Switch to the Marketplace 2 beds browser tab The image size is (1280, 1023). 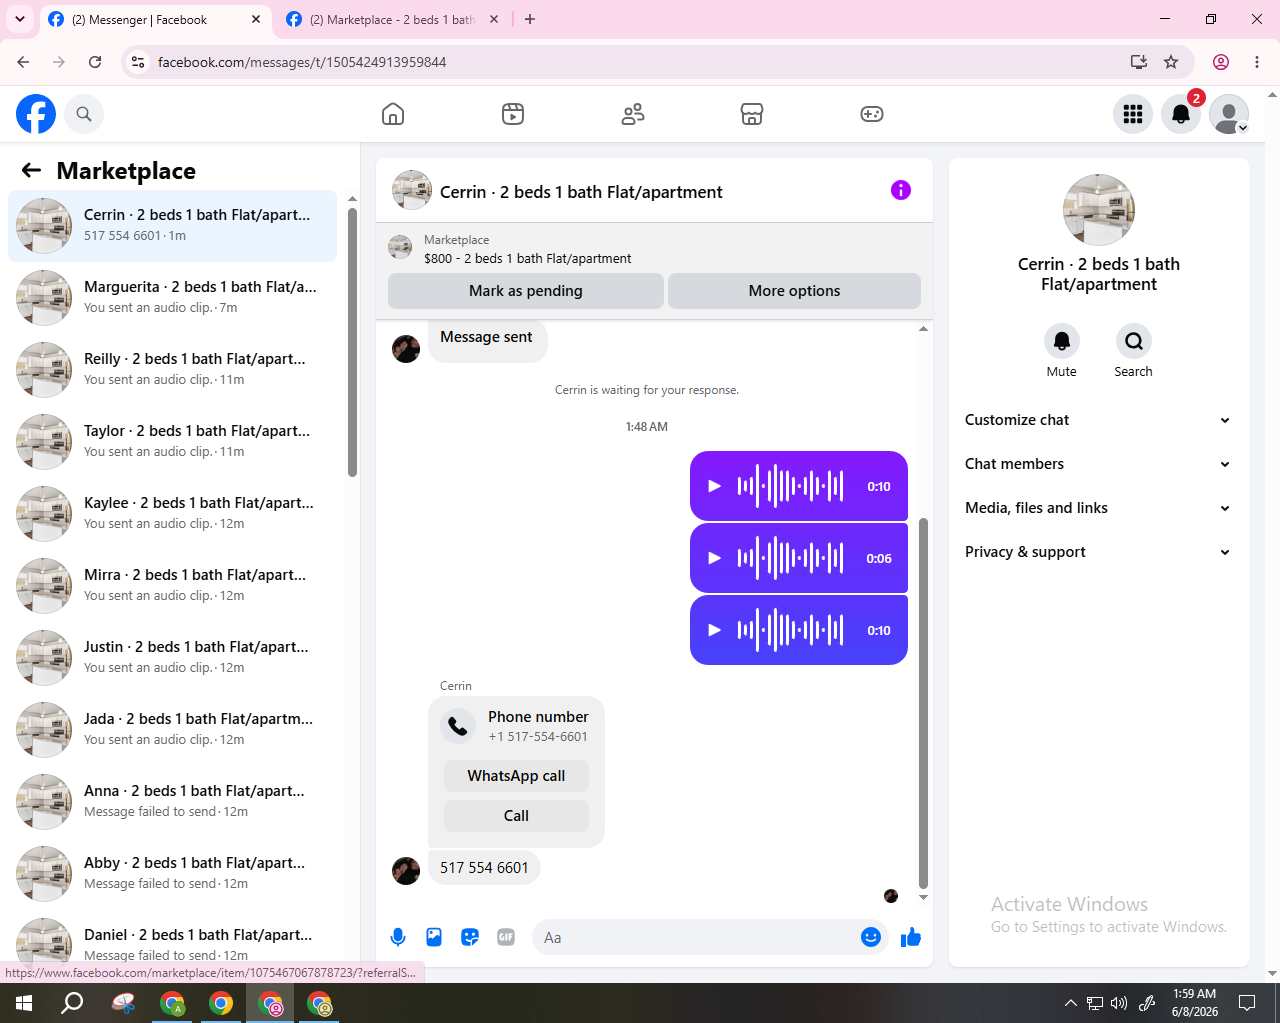(x=392, y=20)
